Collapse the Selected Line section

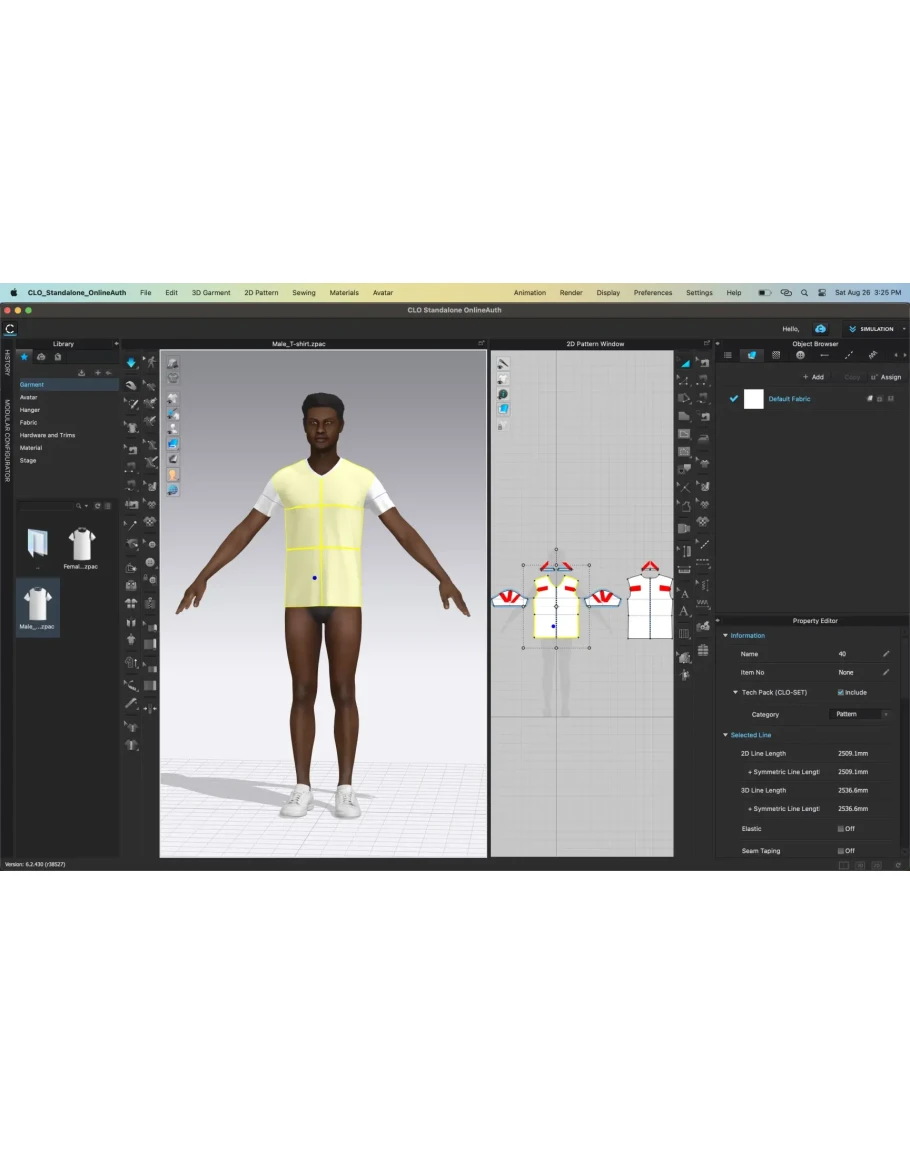[726, 735]
